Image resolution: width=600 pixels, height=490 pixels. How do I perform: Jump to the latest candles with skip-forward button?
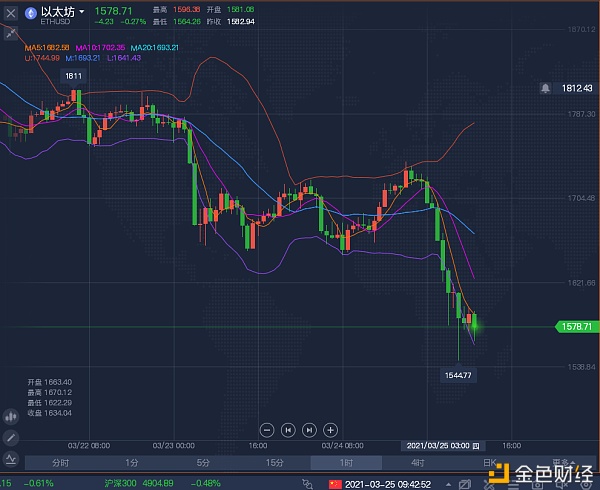coord(309,430)
